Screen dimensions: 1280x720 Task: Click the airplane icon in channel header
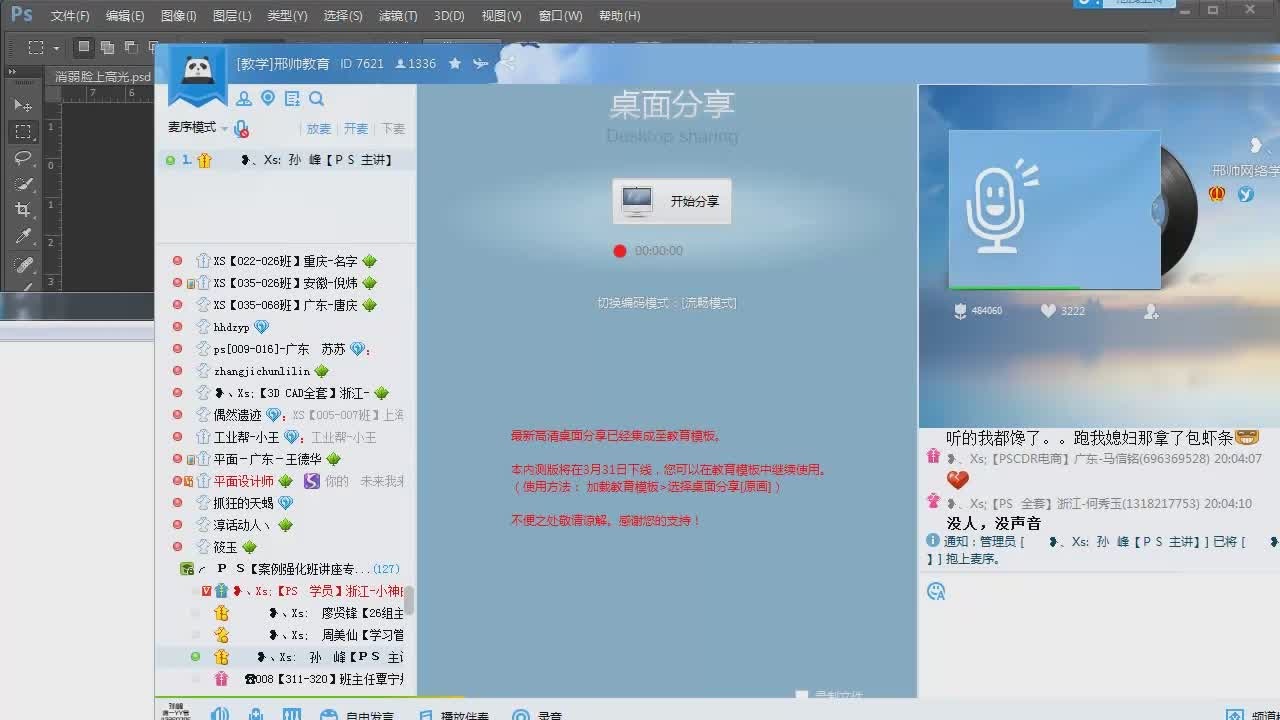[481, 63]
